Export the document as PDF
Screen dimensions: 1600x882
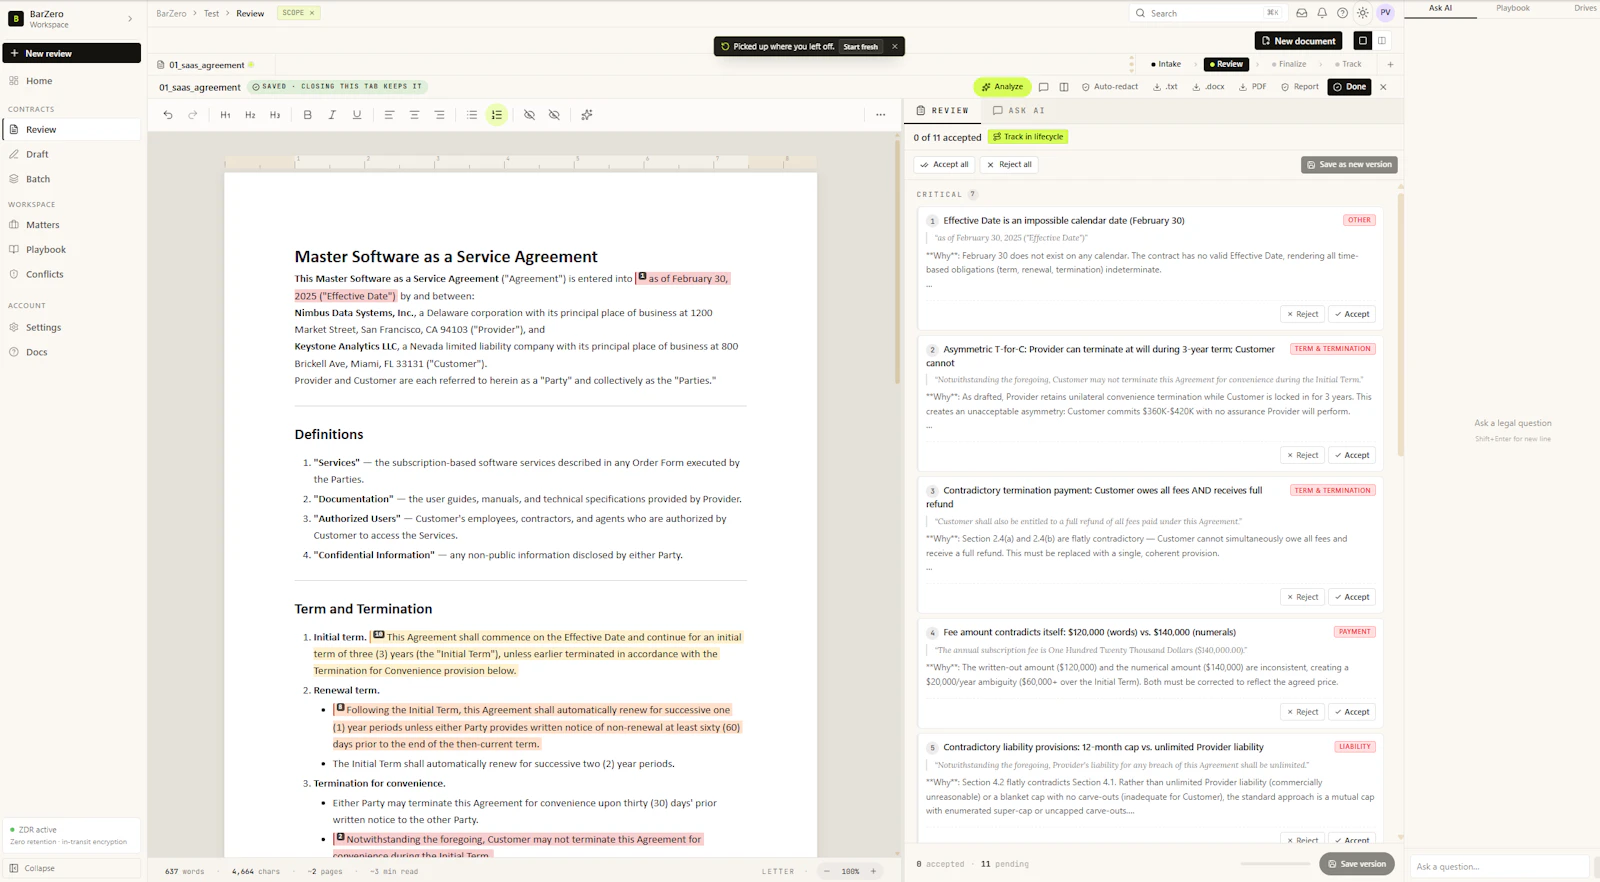tap(1253, 87)
